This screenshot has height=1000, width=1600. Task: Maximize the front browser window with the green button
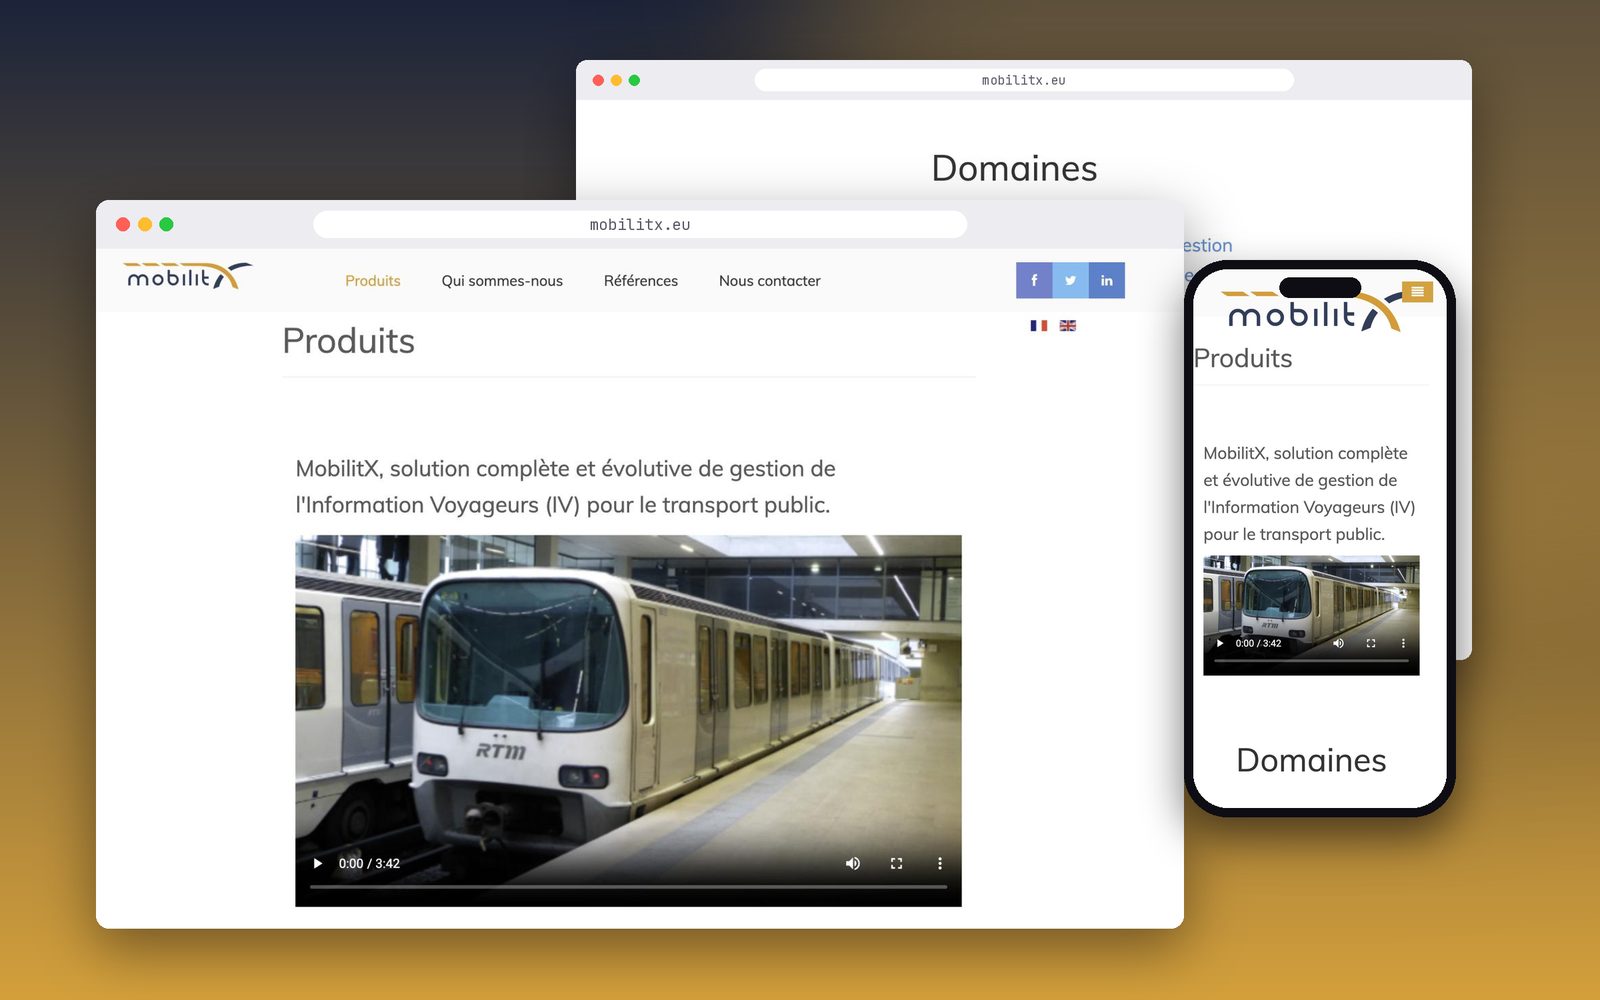click(x=166, y=224)
